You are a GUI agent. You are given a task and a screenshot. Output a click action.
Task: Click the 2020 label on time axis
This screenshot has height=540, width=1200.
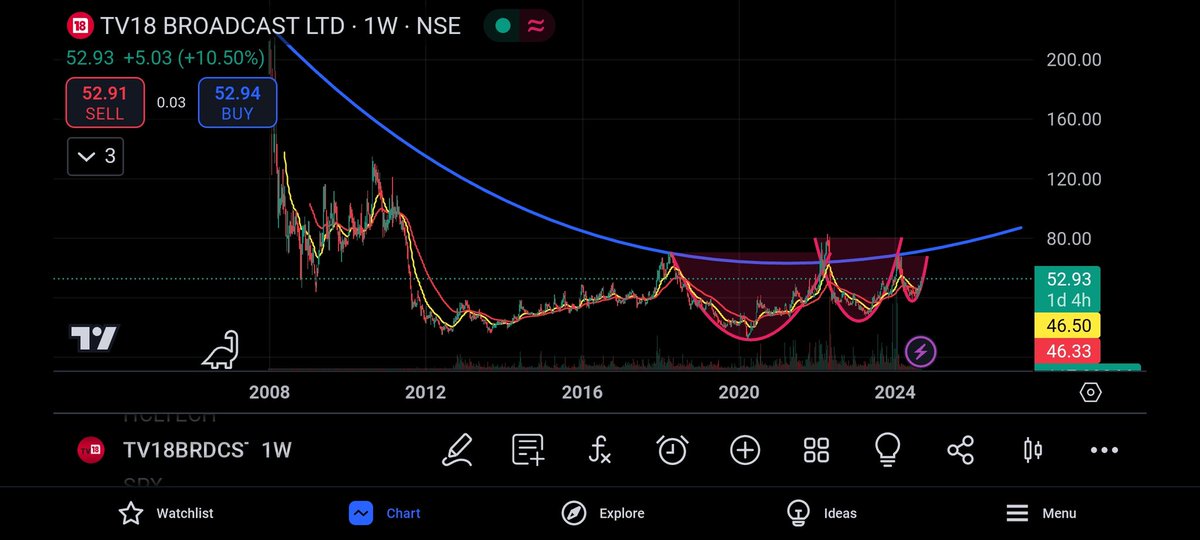tap(739, 392)
